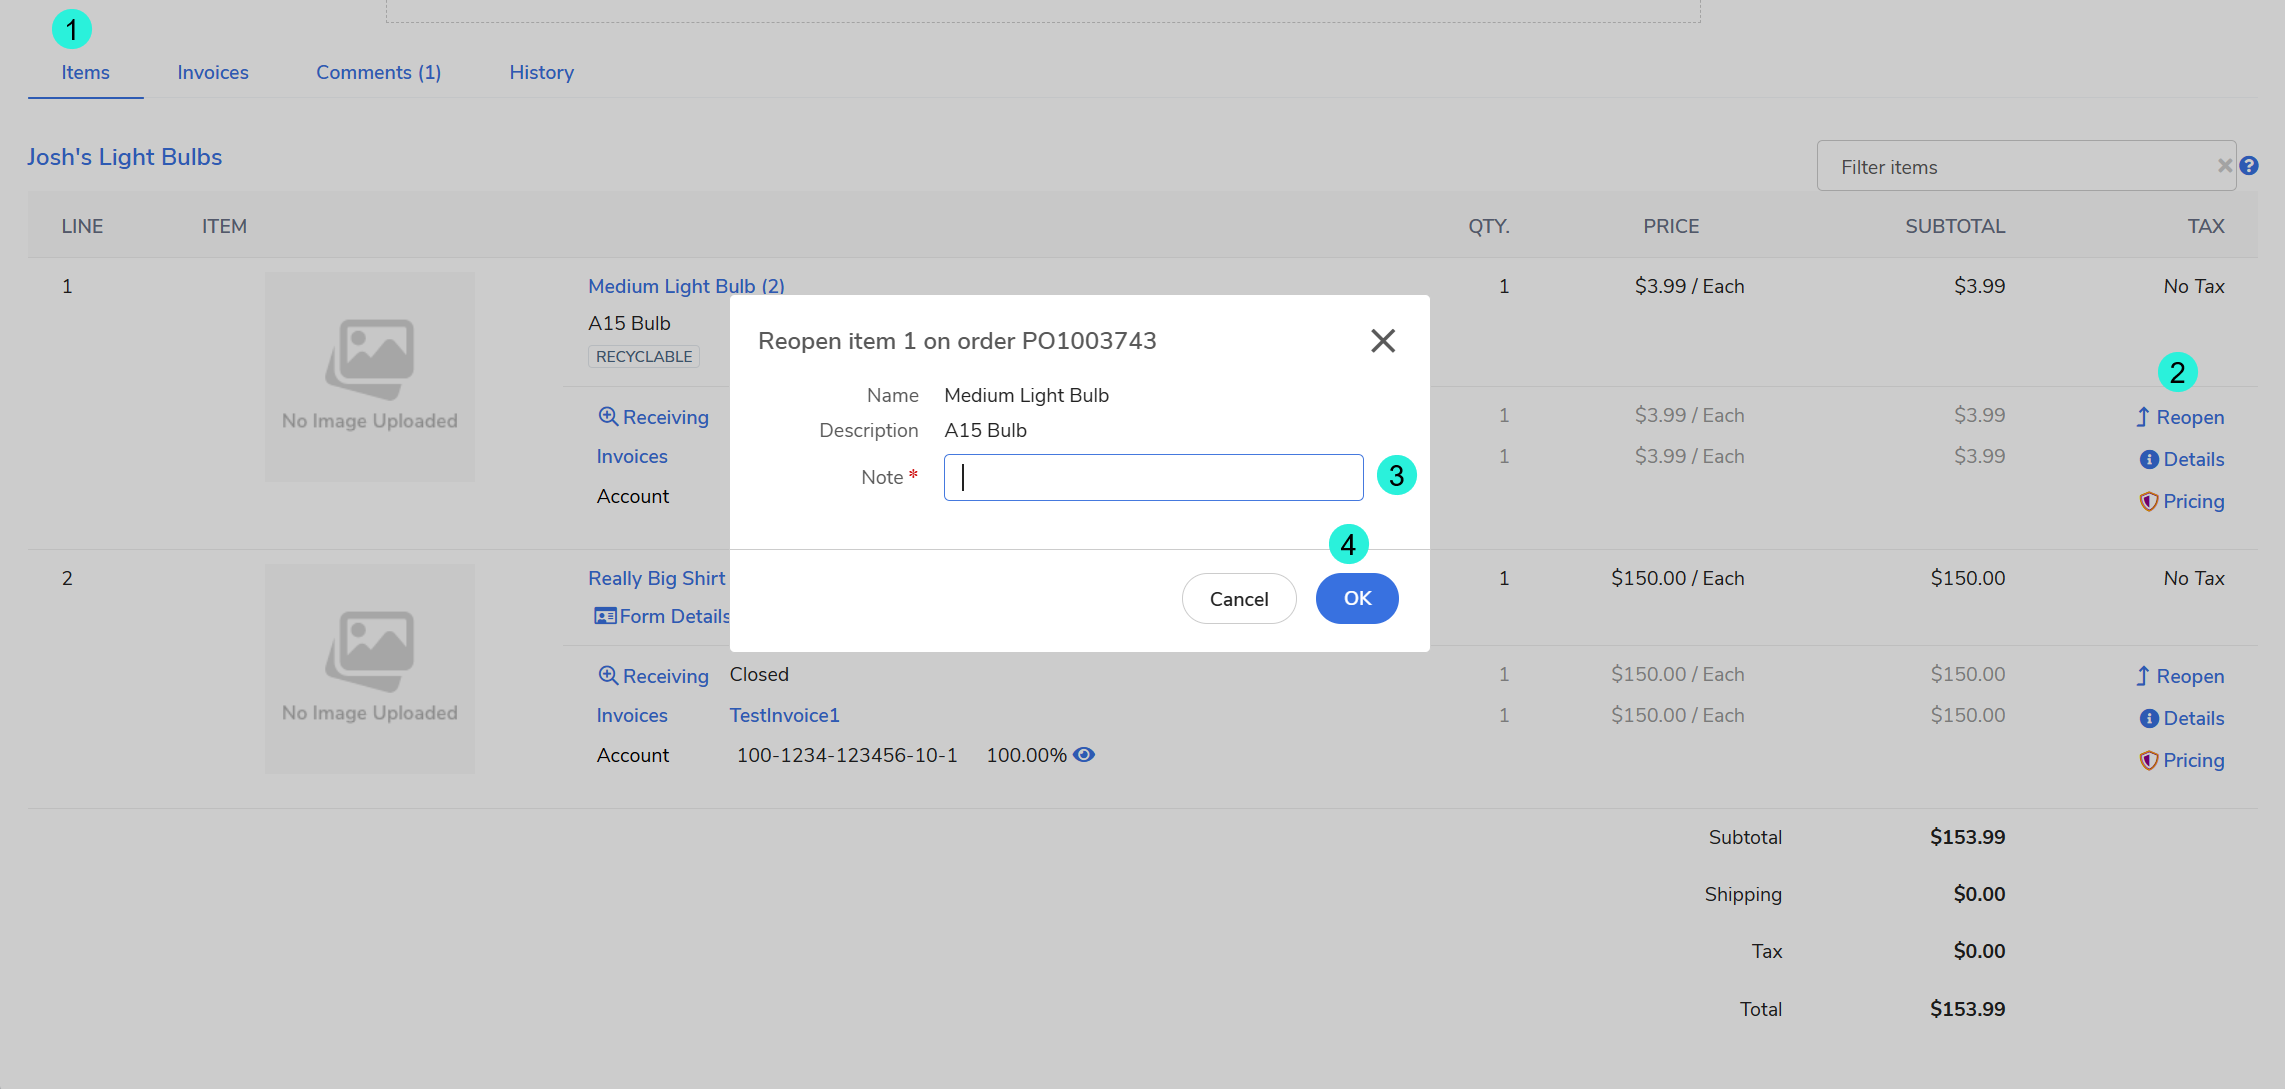The width and height of the screenshot is (2285, 1089).
Task: Click the Form Details card icon
Action: tap(605, 617)
